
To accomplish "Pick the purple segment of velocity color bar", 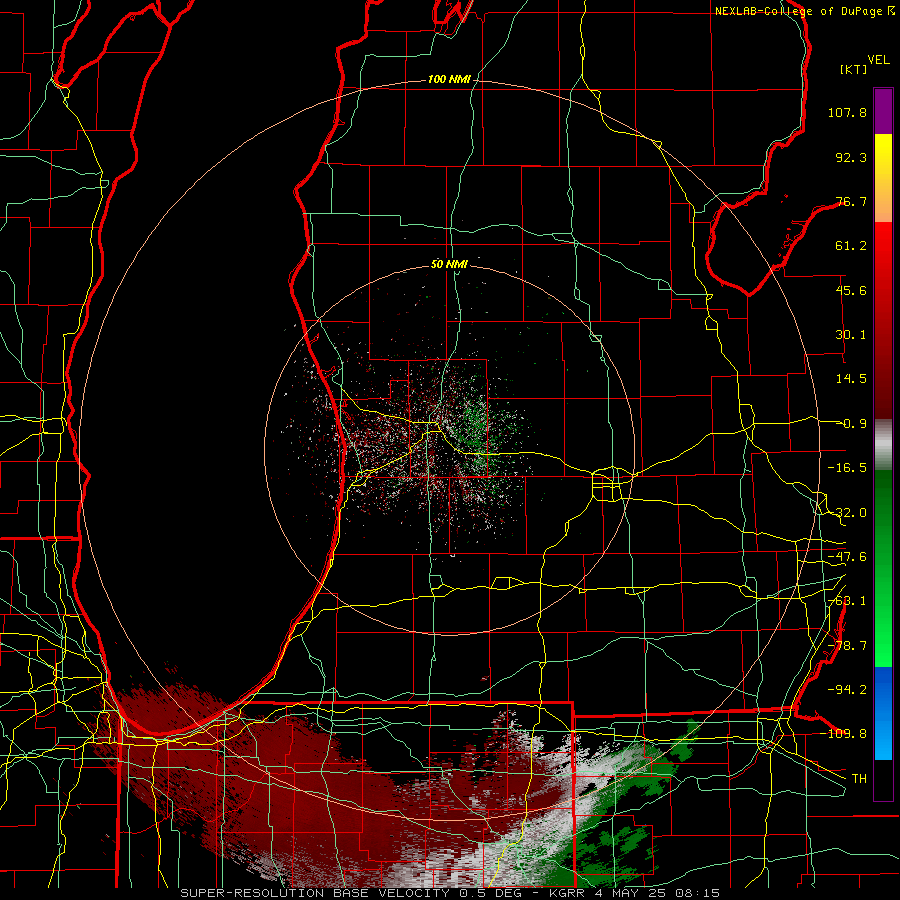I will [x=883, y=111].
